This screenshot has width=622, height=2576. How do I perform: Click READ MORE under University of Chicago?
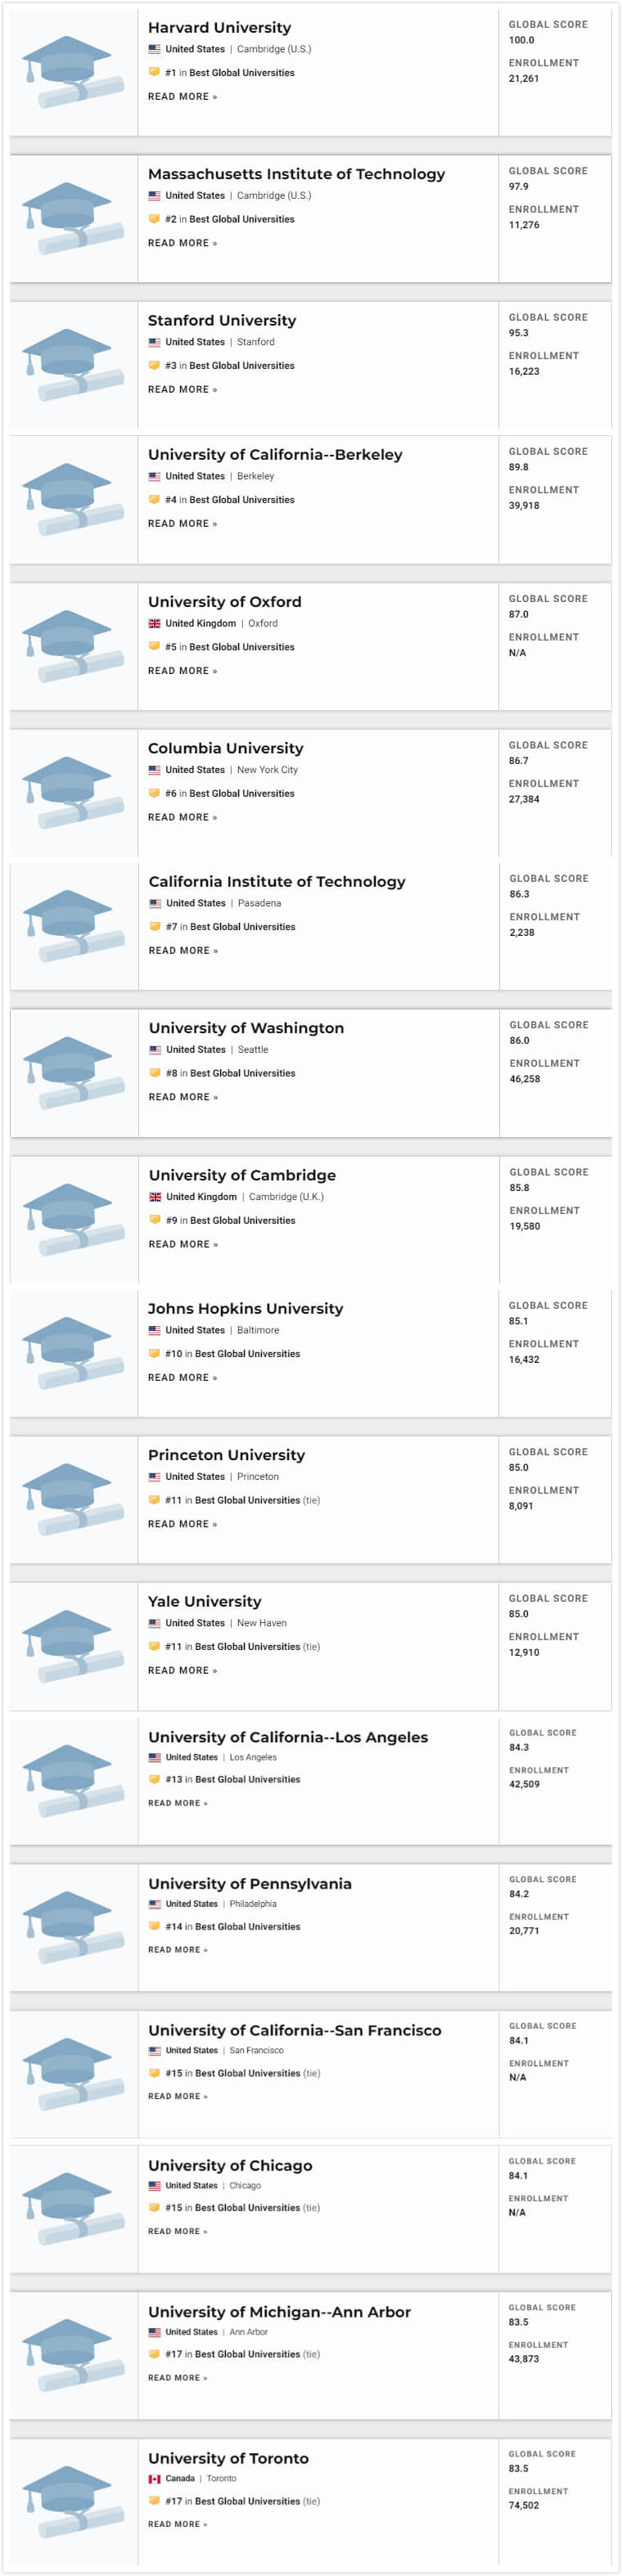[177, 2231]
